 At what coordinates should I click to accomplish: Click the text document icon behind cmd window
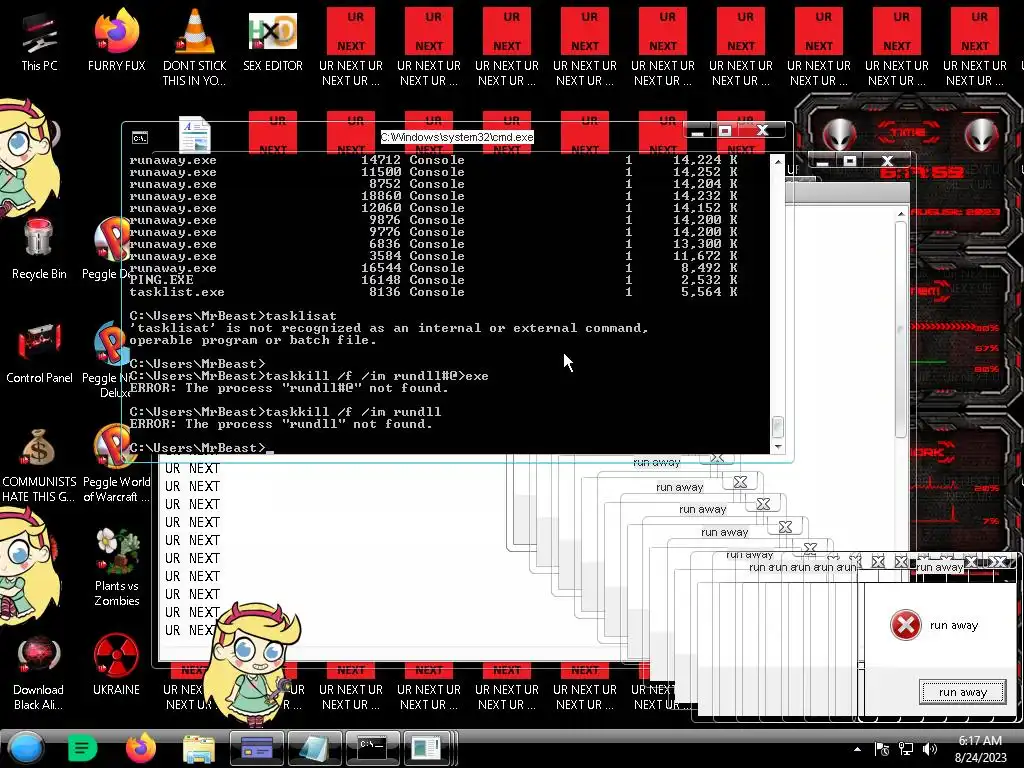tap(195, 135)
